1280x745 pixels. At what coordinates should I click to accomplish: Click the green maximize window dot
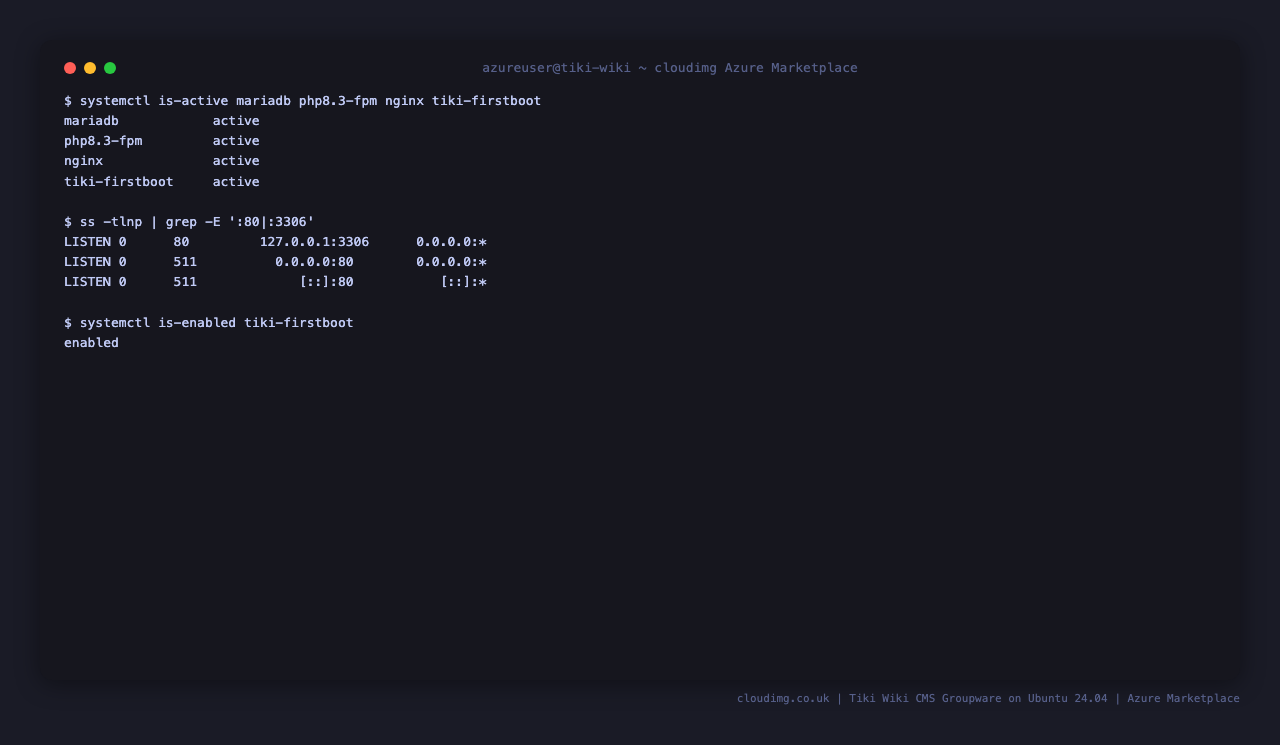110,68
